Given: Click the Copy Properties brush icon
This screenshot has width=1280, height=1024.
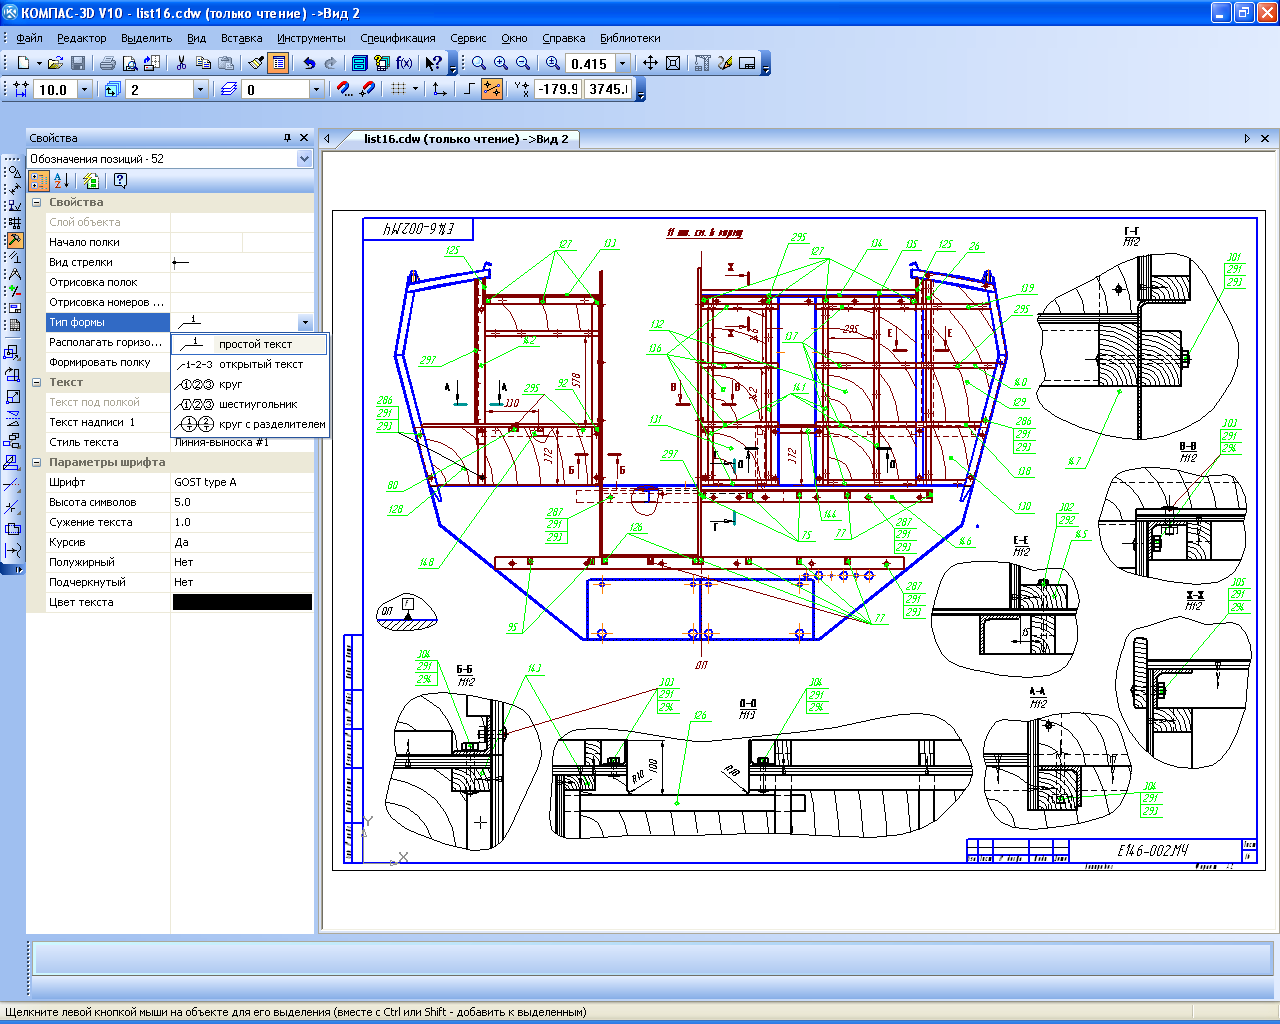Looking at the screenshot, I should click(x=256, y=63).
